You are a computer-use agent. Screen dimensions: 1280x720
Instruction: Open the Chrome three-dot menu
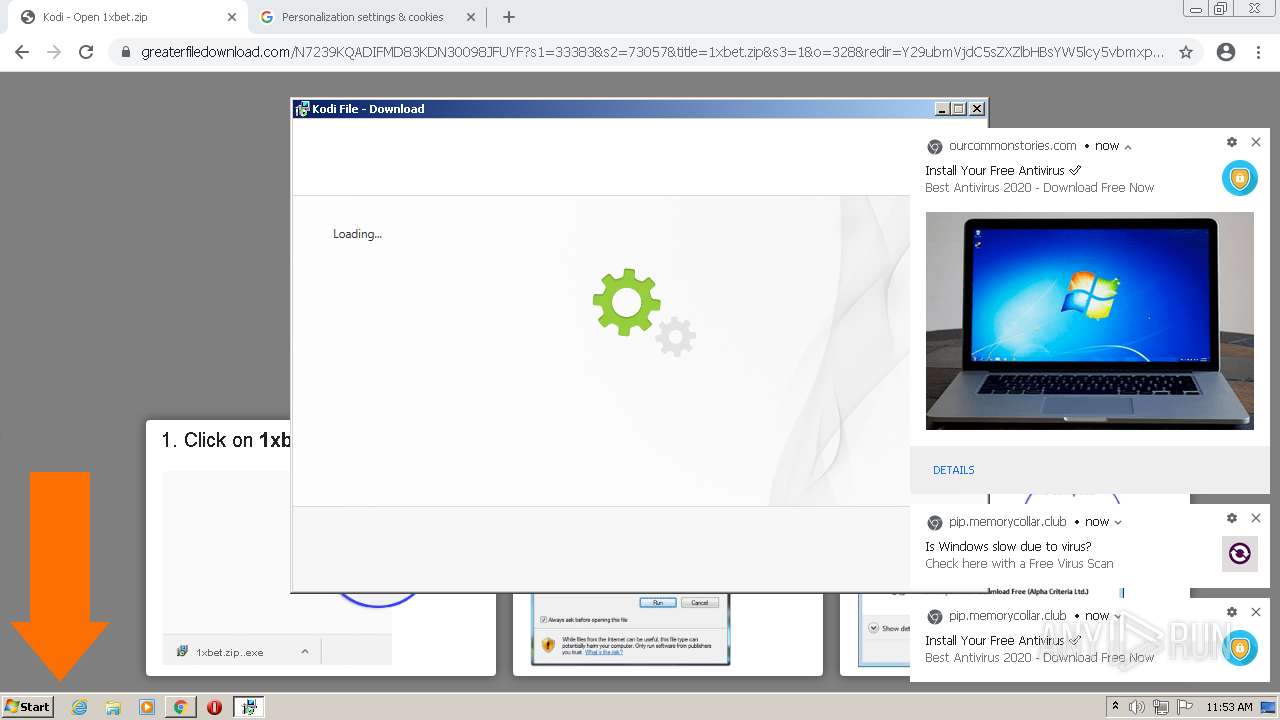pyautogui.click(x=1258, y=52)
